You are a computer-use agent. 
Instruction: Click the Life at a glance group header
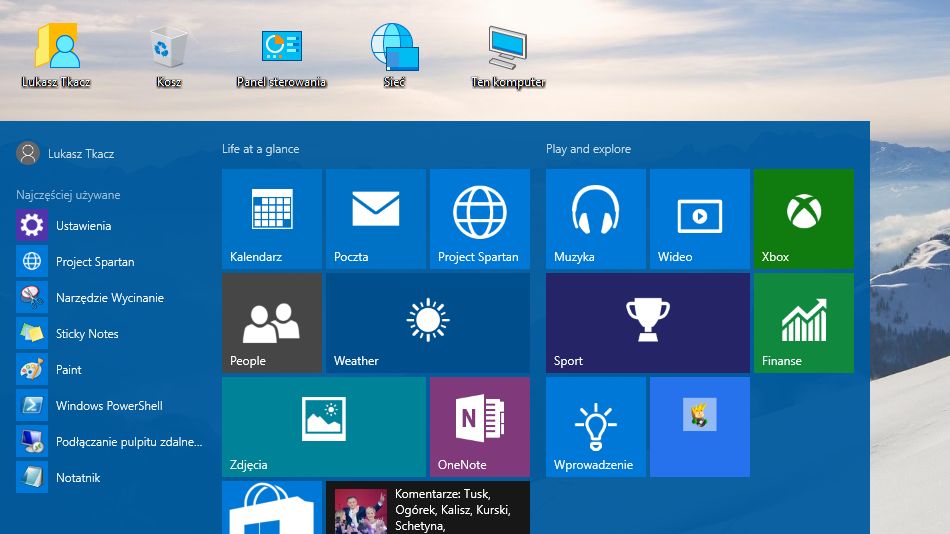point(261,149)
